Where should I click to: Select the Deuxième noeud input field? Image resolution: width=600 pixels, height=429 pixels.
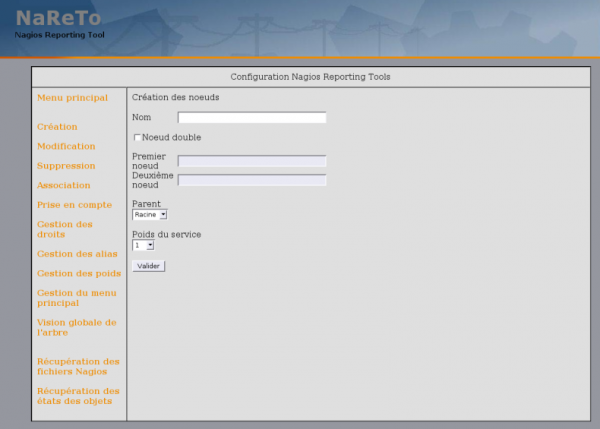pos(252,180)
